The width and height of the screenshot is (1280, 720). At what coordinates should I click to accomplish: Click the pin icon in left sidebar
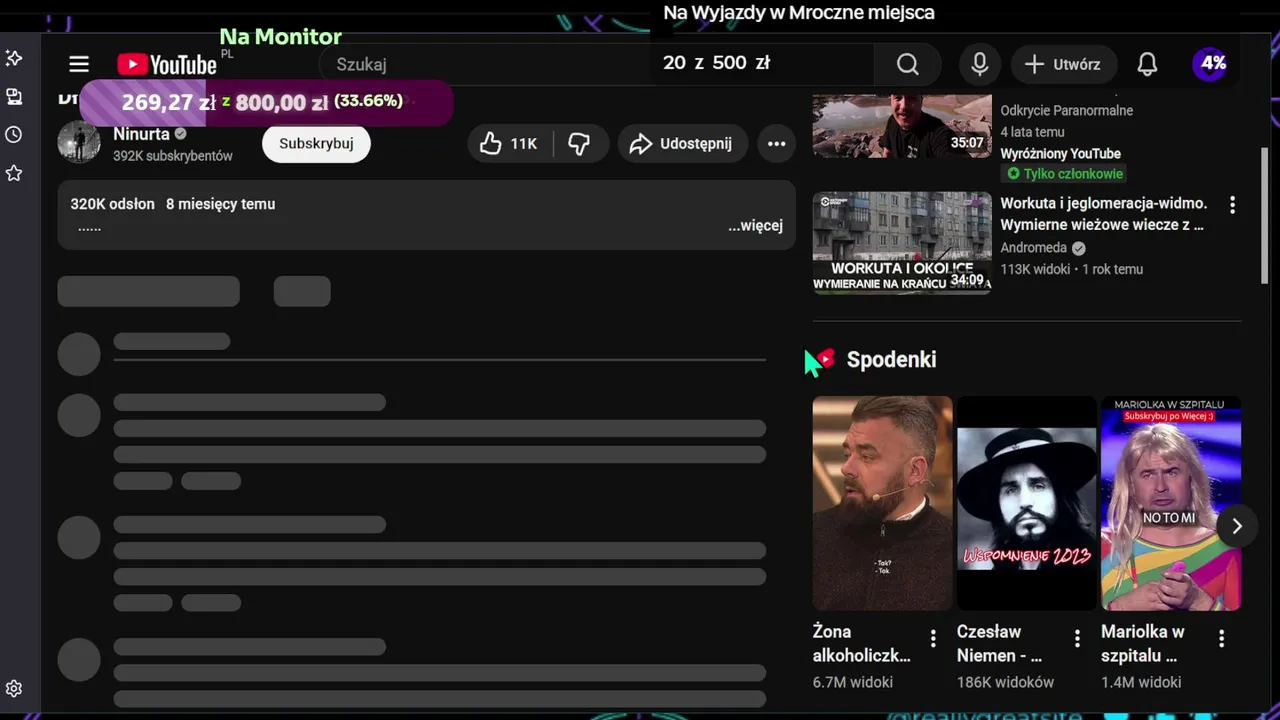tap(14, 58)
